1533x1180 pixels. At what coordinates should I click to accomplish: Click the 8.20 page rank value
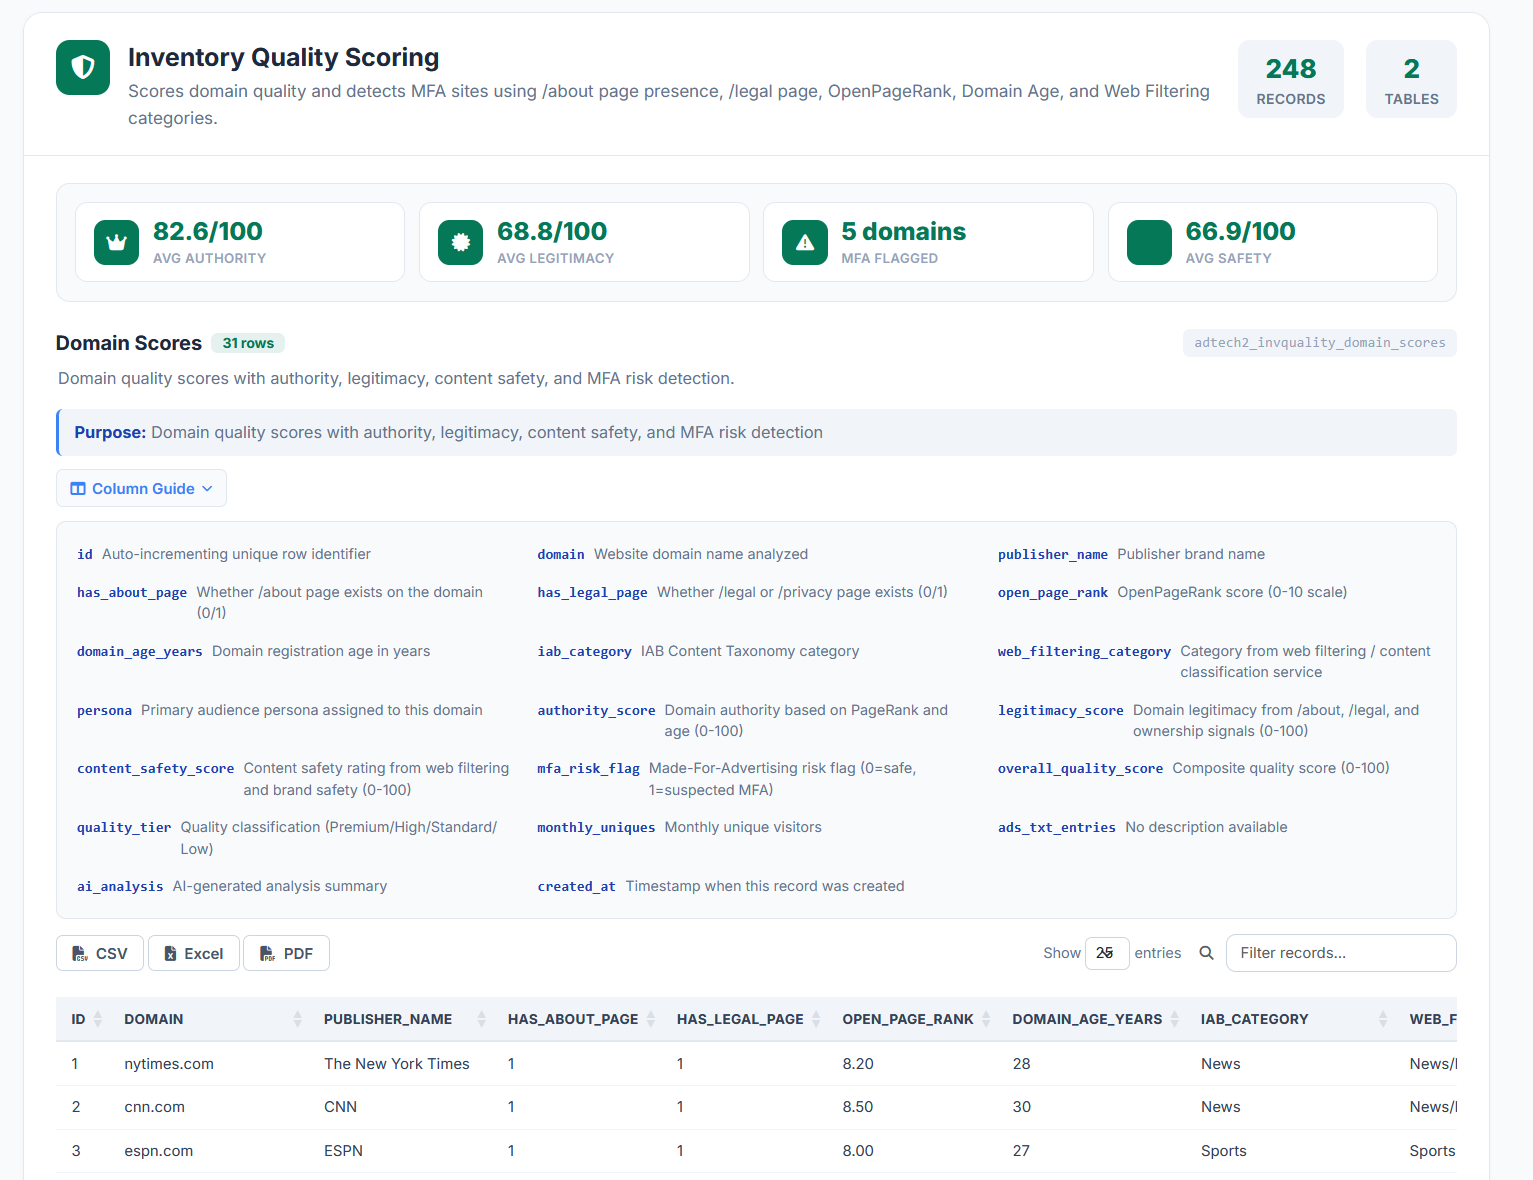pos(858,1064)
